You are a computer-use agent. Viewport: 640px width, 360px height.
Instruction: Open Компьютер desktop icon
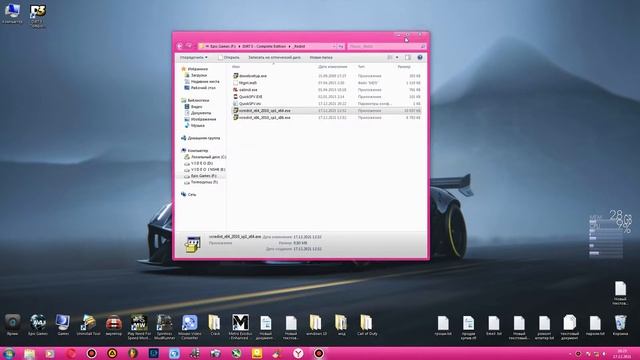(x=12, y=14)
